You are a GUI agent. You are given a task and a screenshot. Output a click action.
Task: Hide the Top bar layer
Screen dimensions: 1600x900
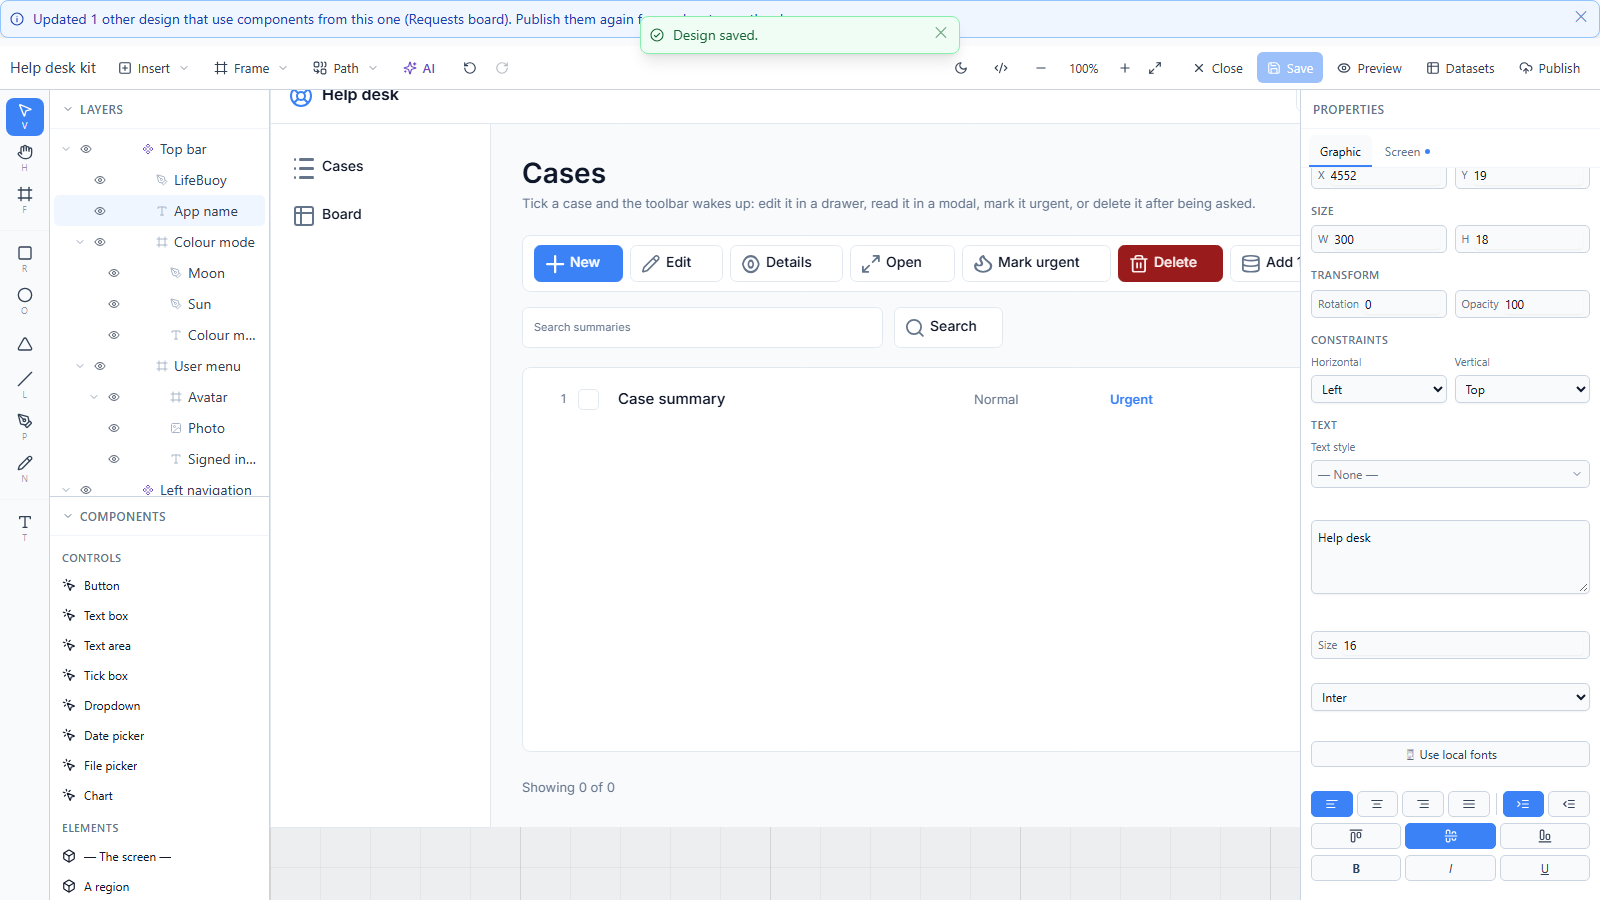click(86, 149)
